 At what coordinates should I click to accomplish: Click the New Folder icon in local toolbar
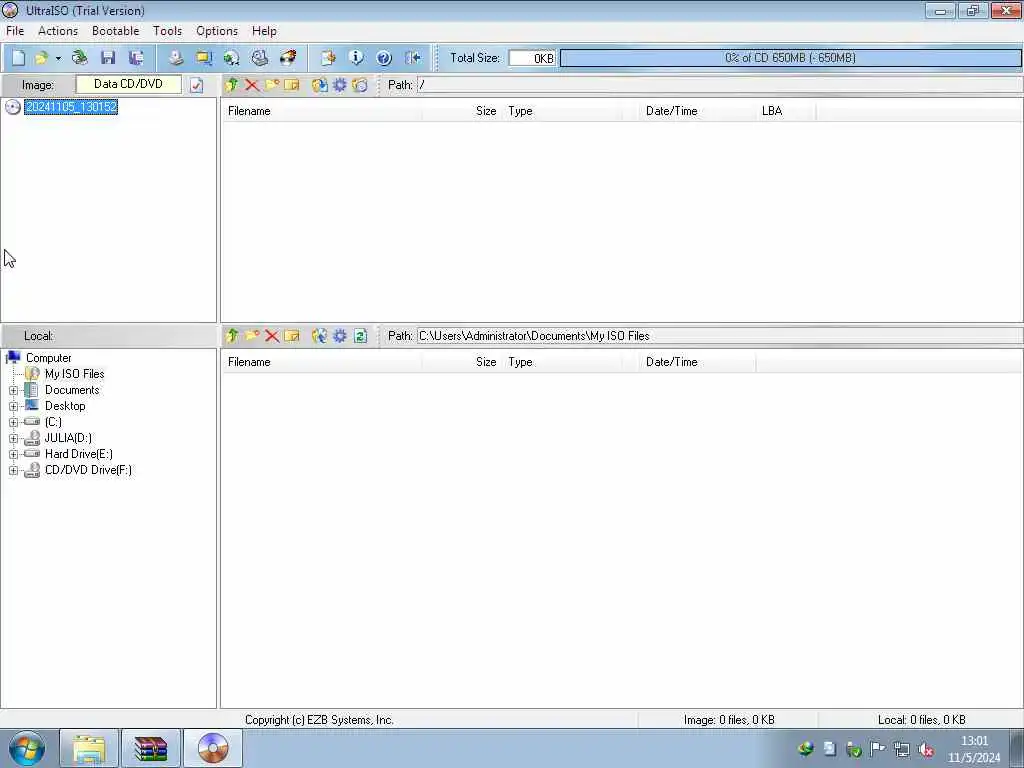pos(251,336)
